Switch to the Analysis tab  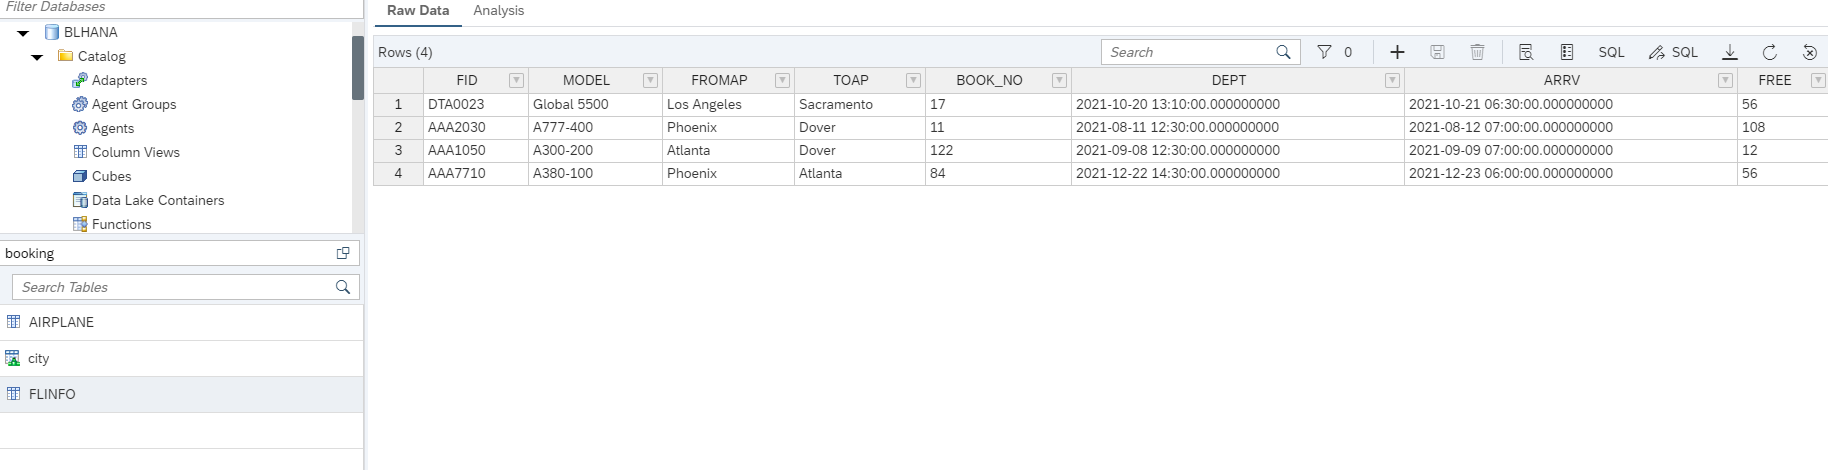[498, 11]
